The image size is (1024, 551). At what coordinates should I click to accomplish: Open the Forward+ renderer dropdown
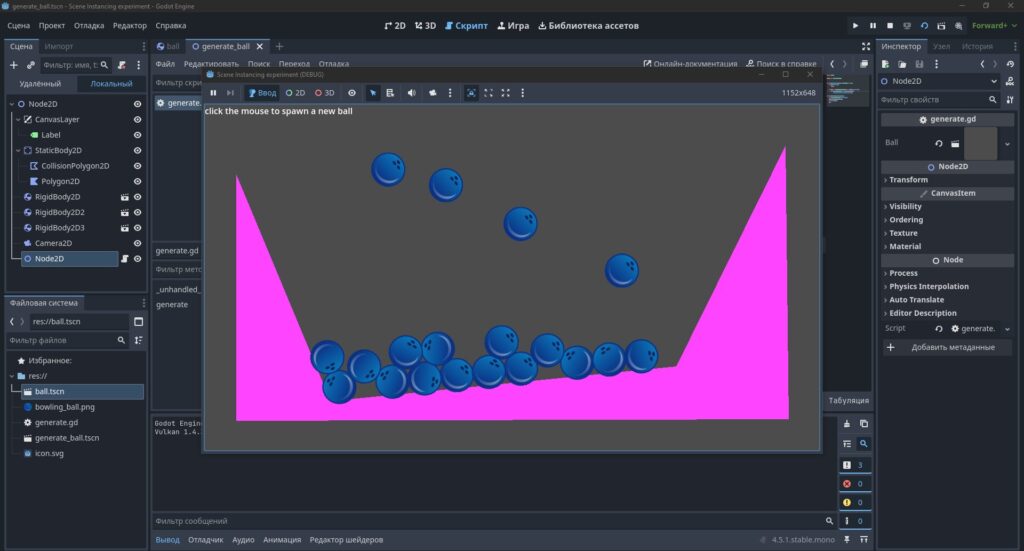tap(994, 25)
